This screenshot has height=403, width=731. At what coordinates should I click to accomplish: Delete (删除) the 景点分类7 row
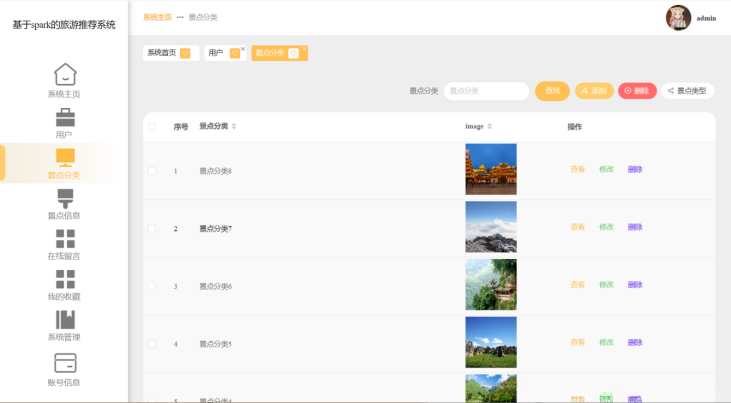click(x=635, y=227)
